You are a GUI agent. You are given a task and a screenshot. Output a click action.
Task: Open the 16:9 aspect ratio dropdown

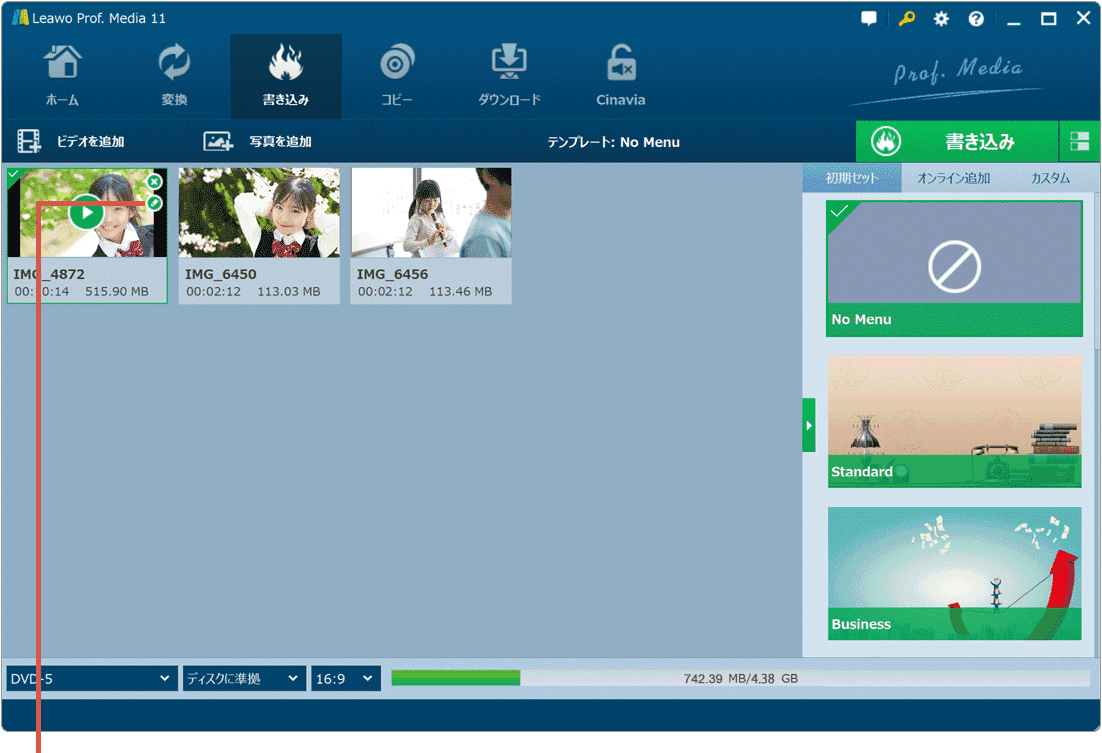(x=345, y=679)
